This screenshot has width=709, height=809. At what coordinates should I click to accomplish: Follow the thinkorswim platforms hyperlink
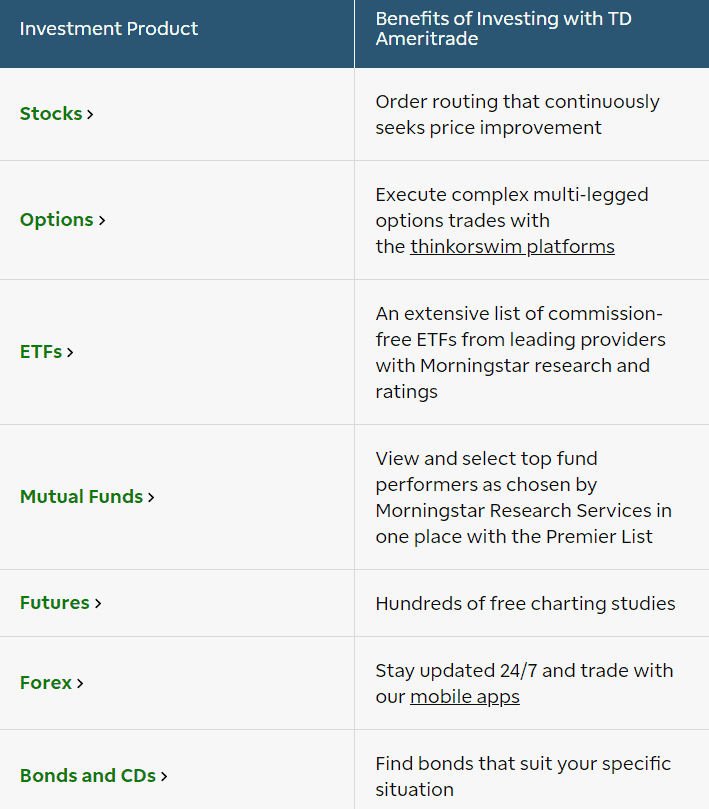point(512,246)
